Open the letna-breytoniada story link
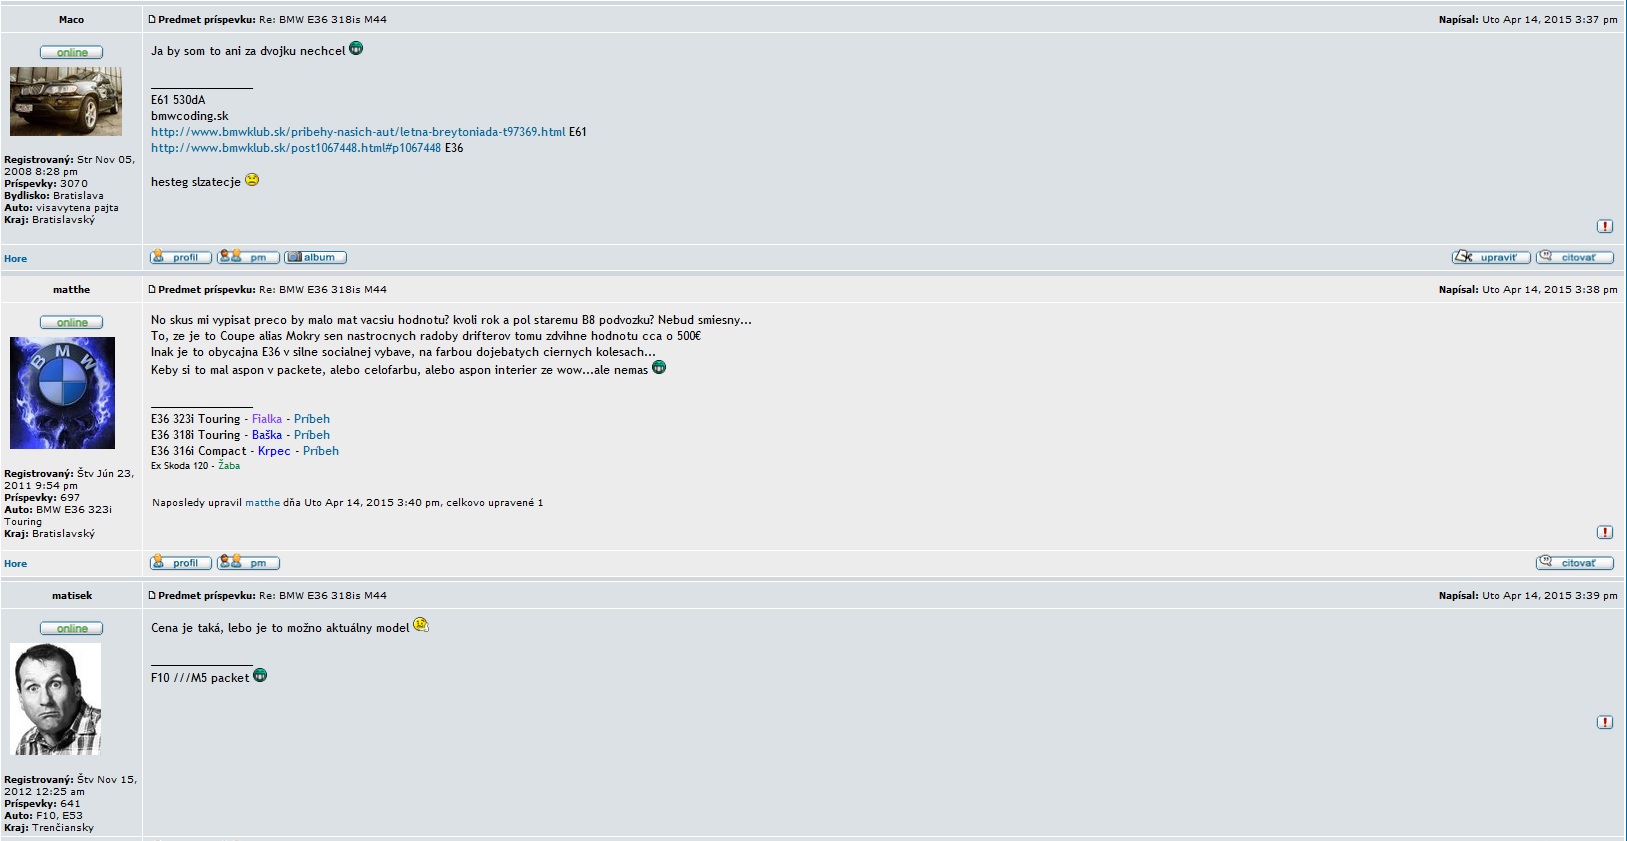 click(x=358, y=132)
